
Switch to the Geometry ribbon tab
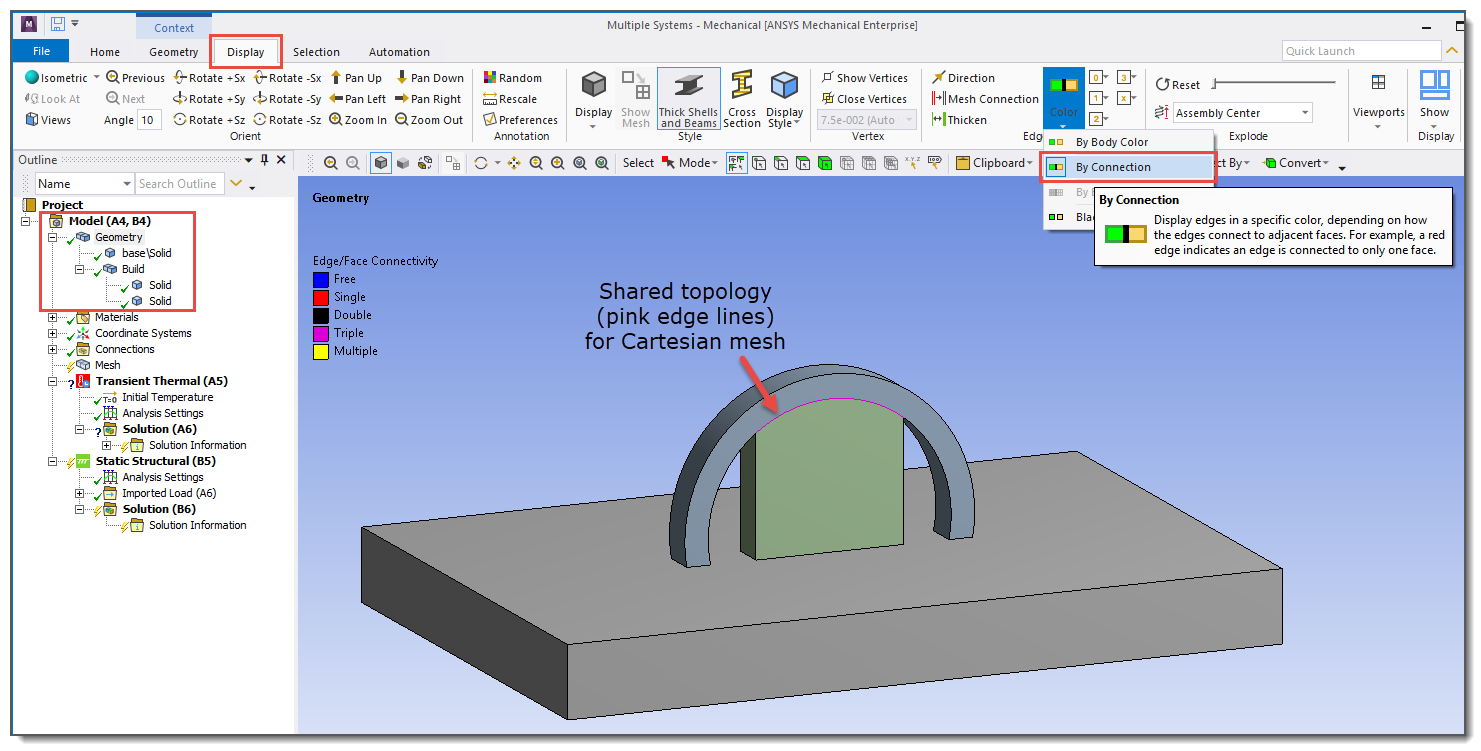pyautogui.click(x=174, y=52)
